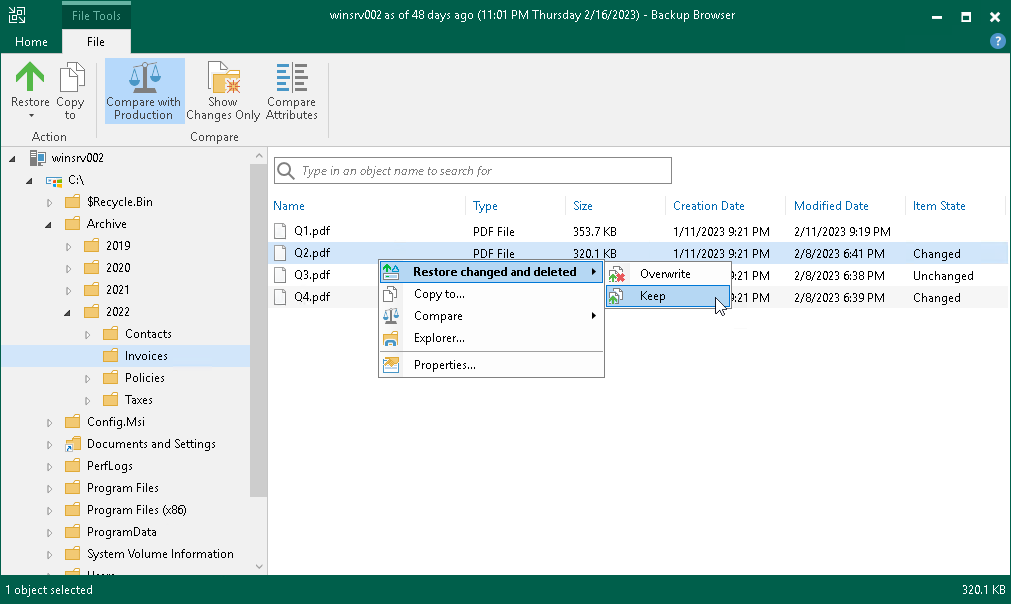Click the green Restore arrow icon
Screen dimensions: 1011x604
click(29, 77)
